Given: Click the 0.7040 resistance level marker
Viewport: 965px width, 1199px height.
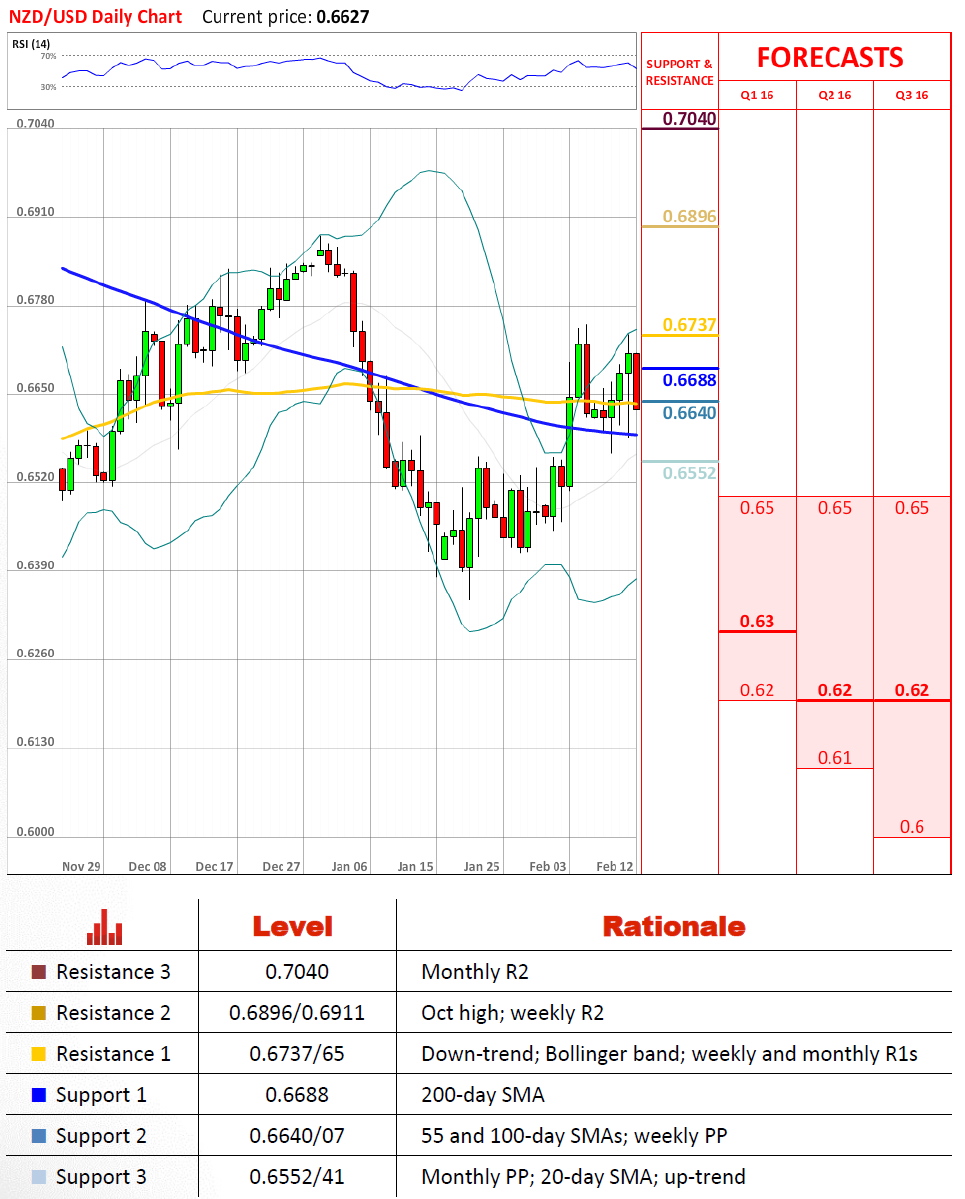Looking at the screenshot, I should [690, 119].
